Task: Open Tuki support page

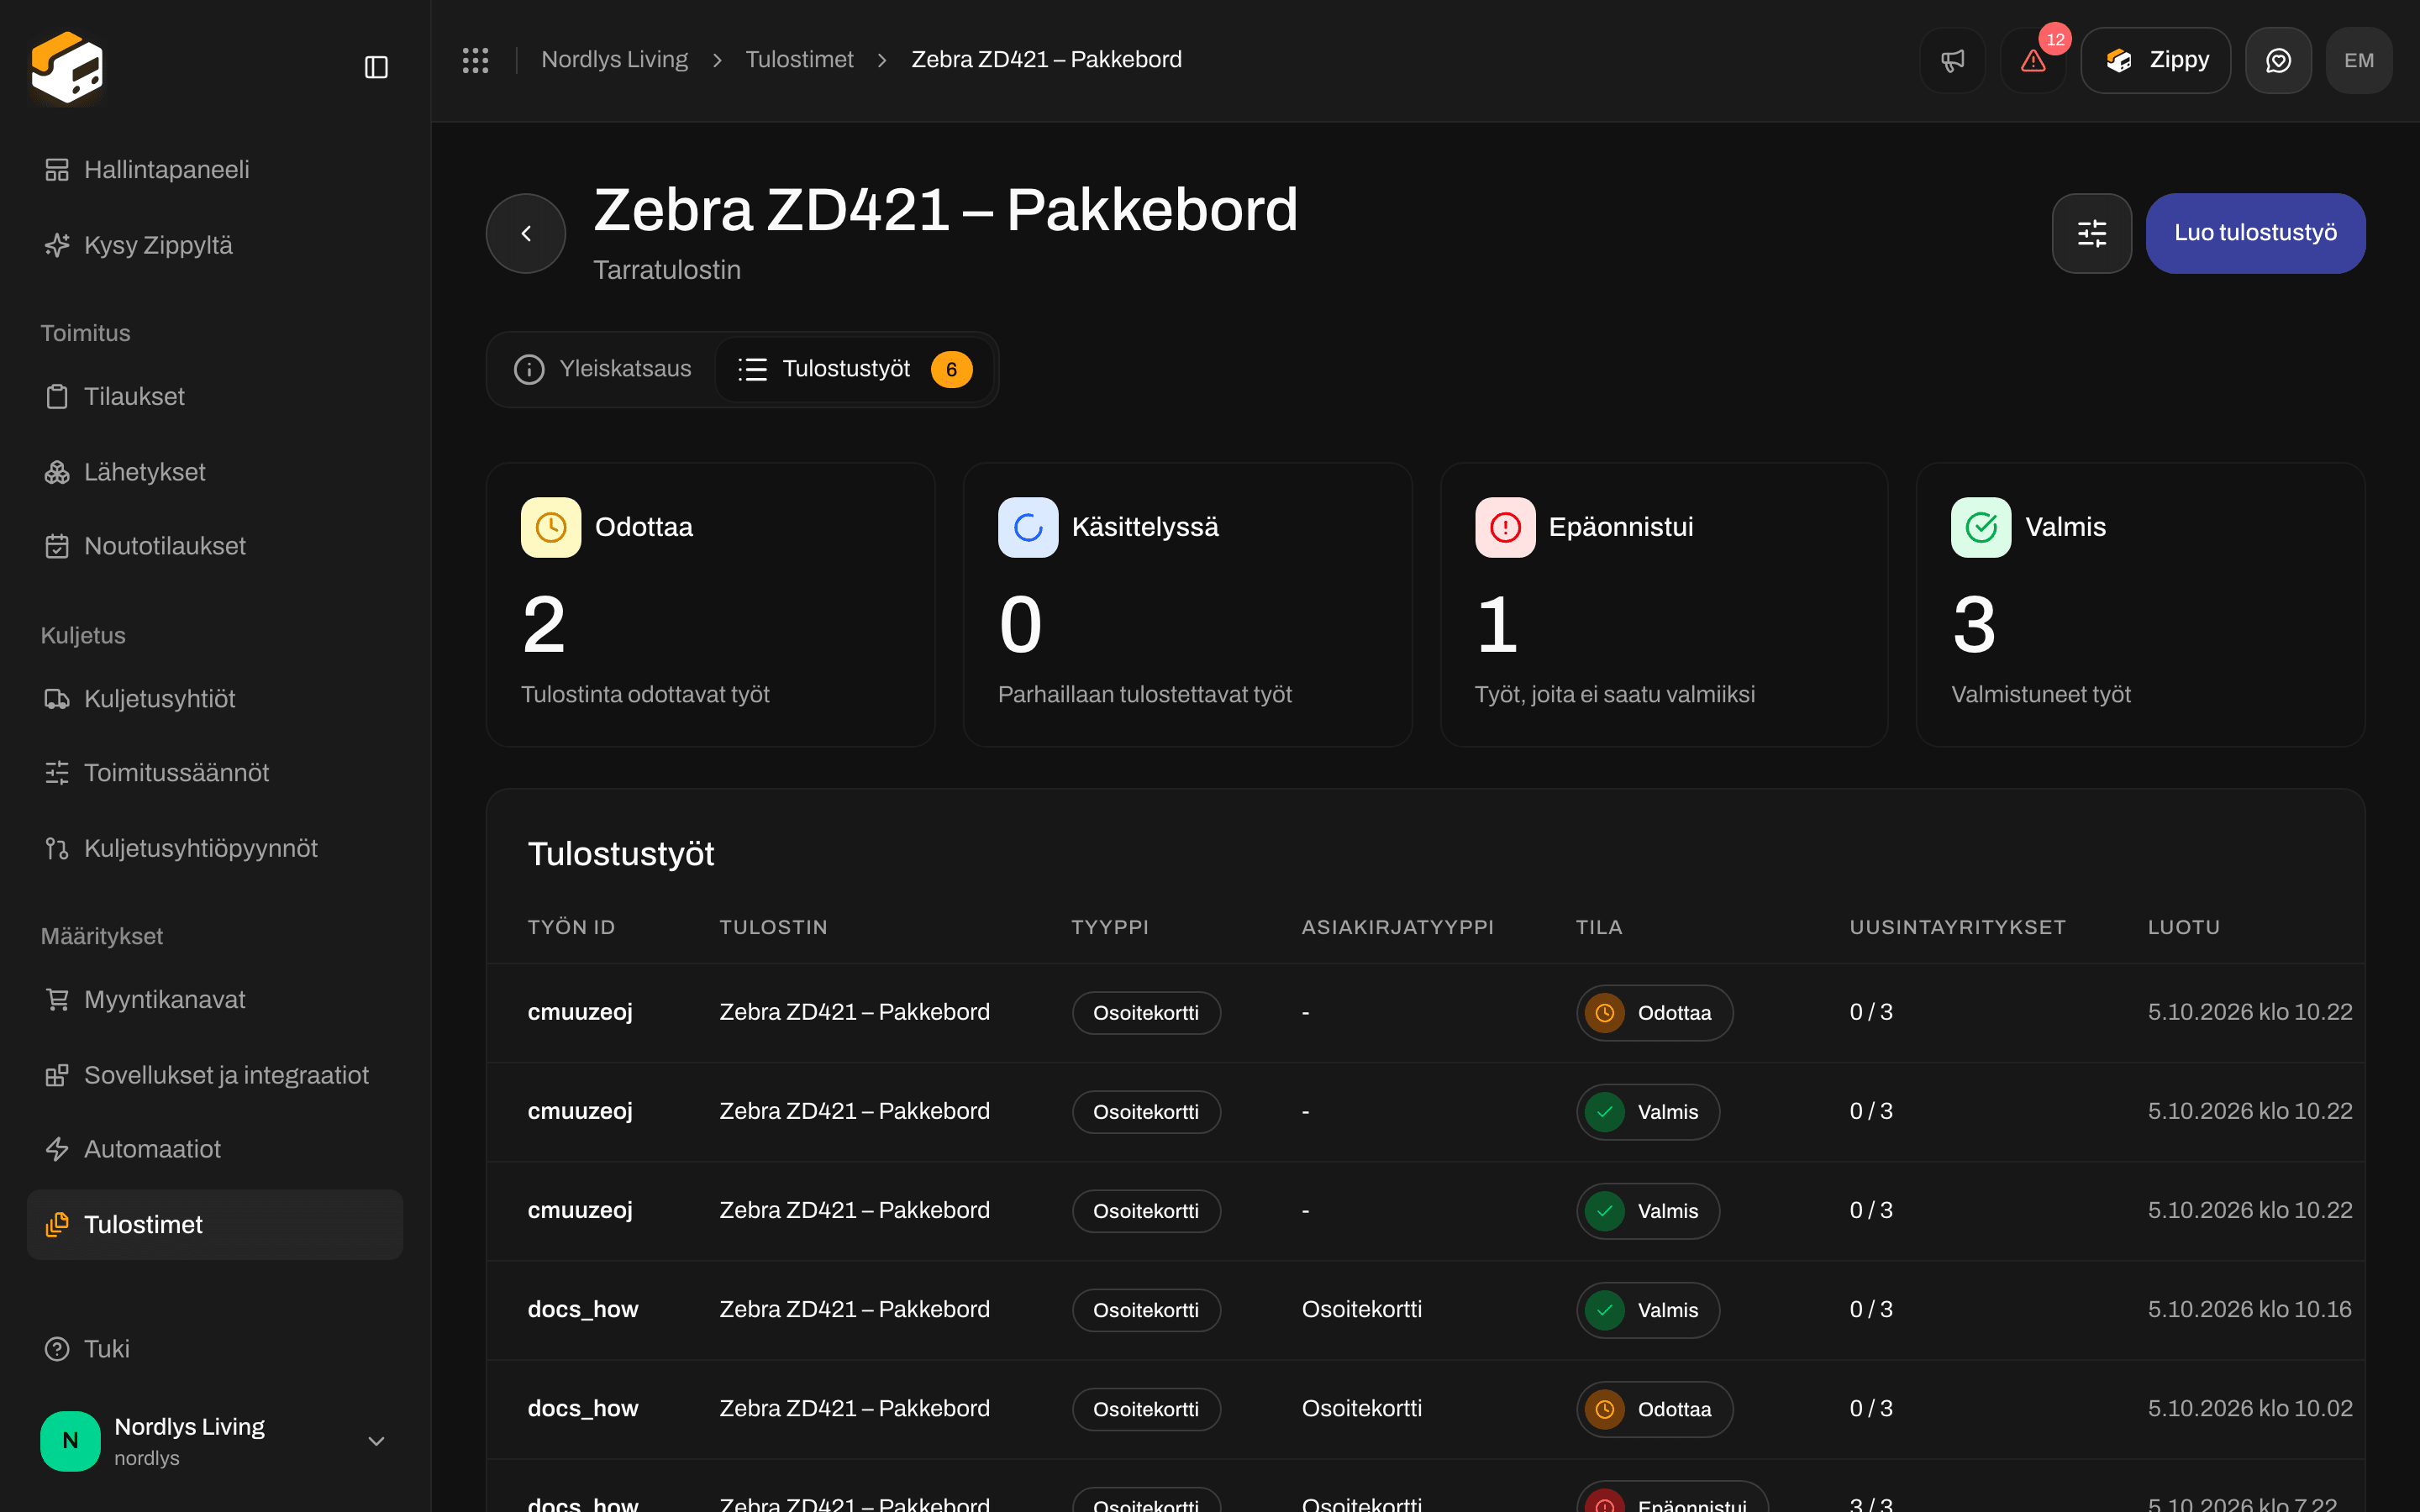Action: [215, 1349]
